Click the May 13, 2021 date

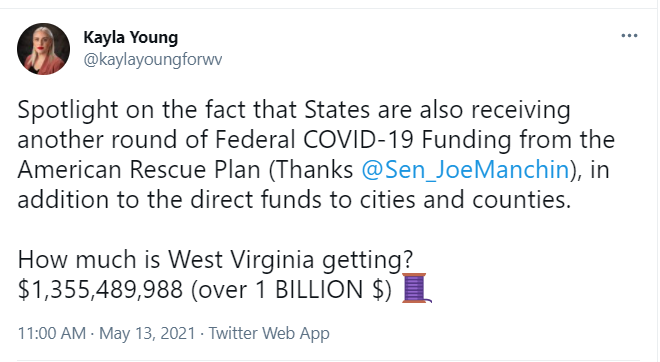(147, 333)
